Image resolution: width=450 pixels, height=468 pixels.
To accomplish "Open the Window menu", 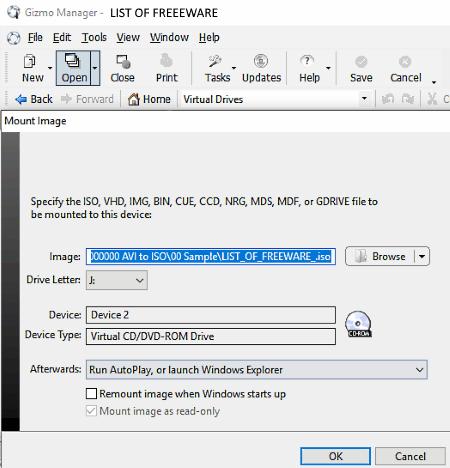I will coord(169,37).
